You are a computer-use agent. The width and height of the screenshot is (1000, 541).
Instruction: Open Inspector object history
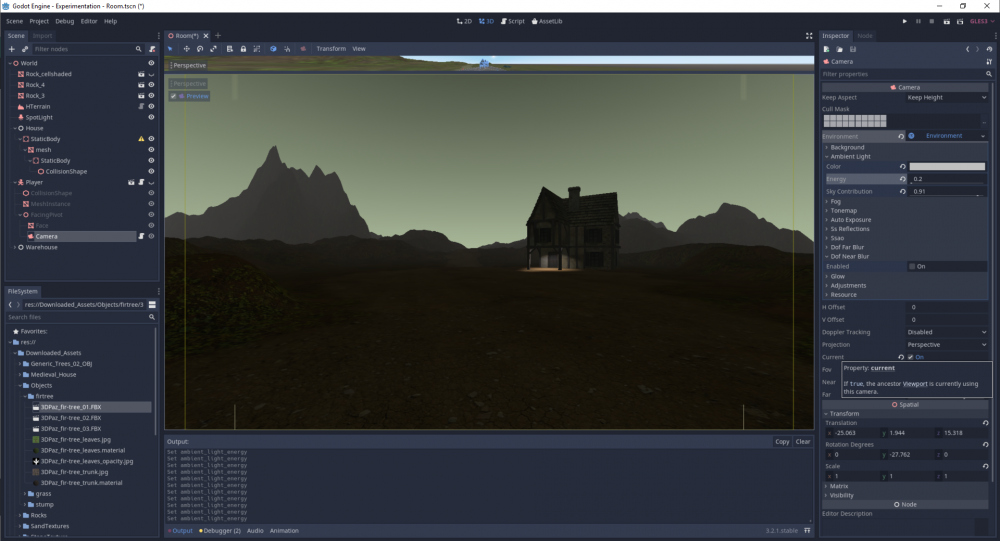click(x=989, y=49)
